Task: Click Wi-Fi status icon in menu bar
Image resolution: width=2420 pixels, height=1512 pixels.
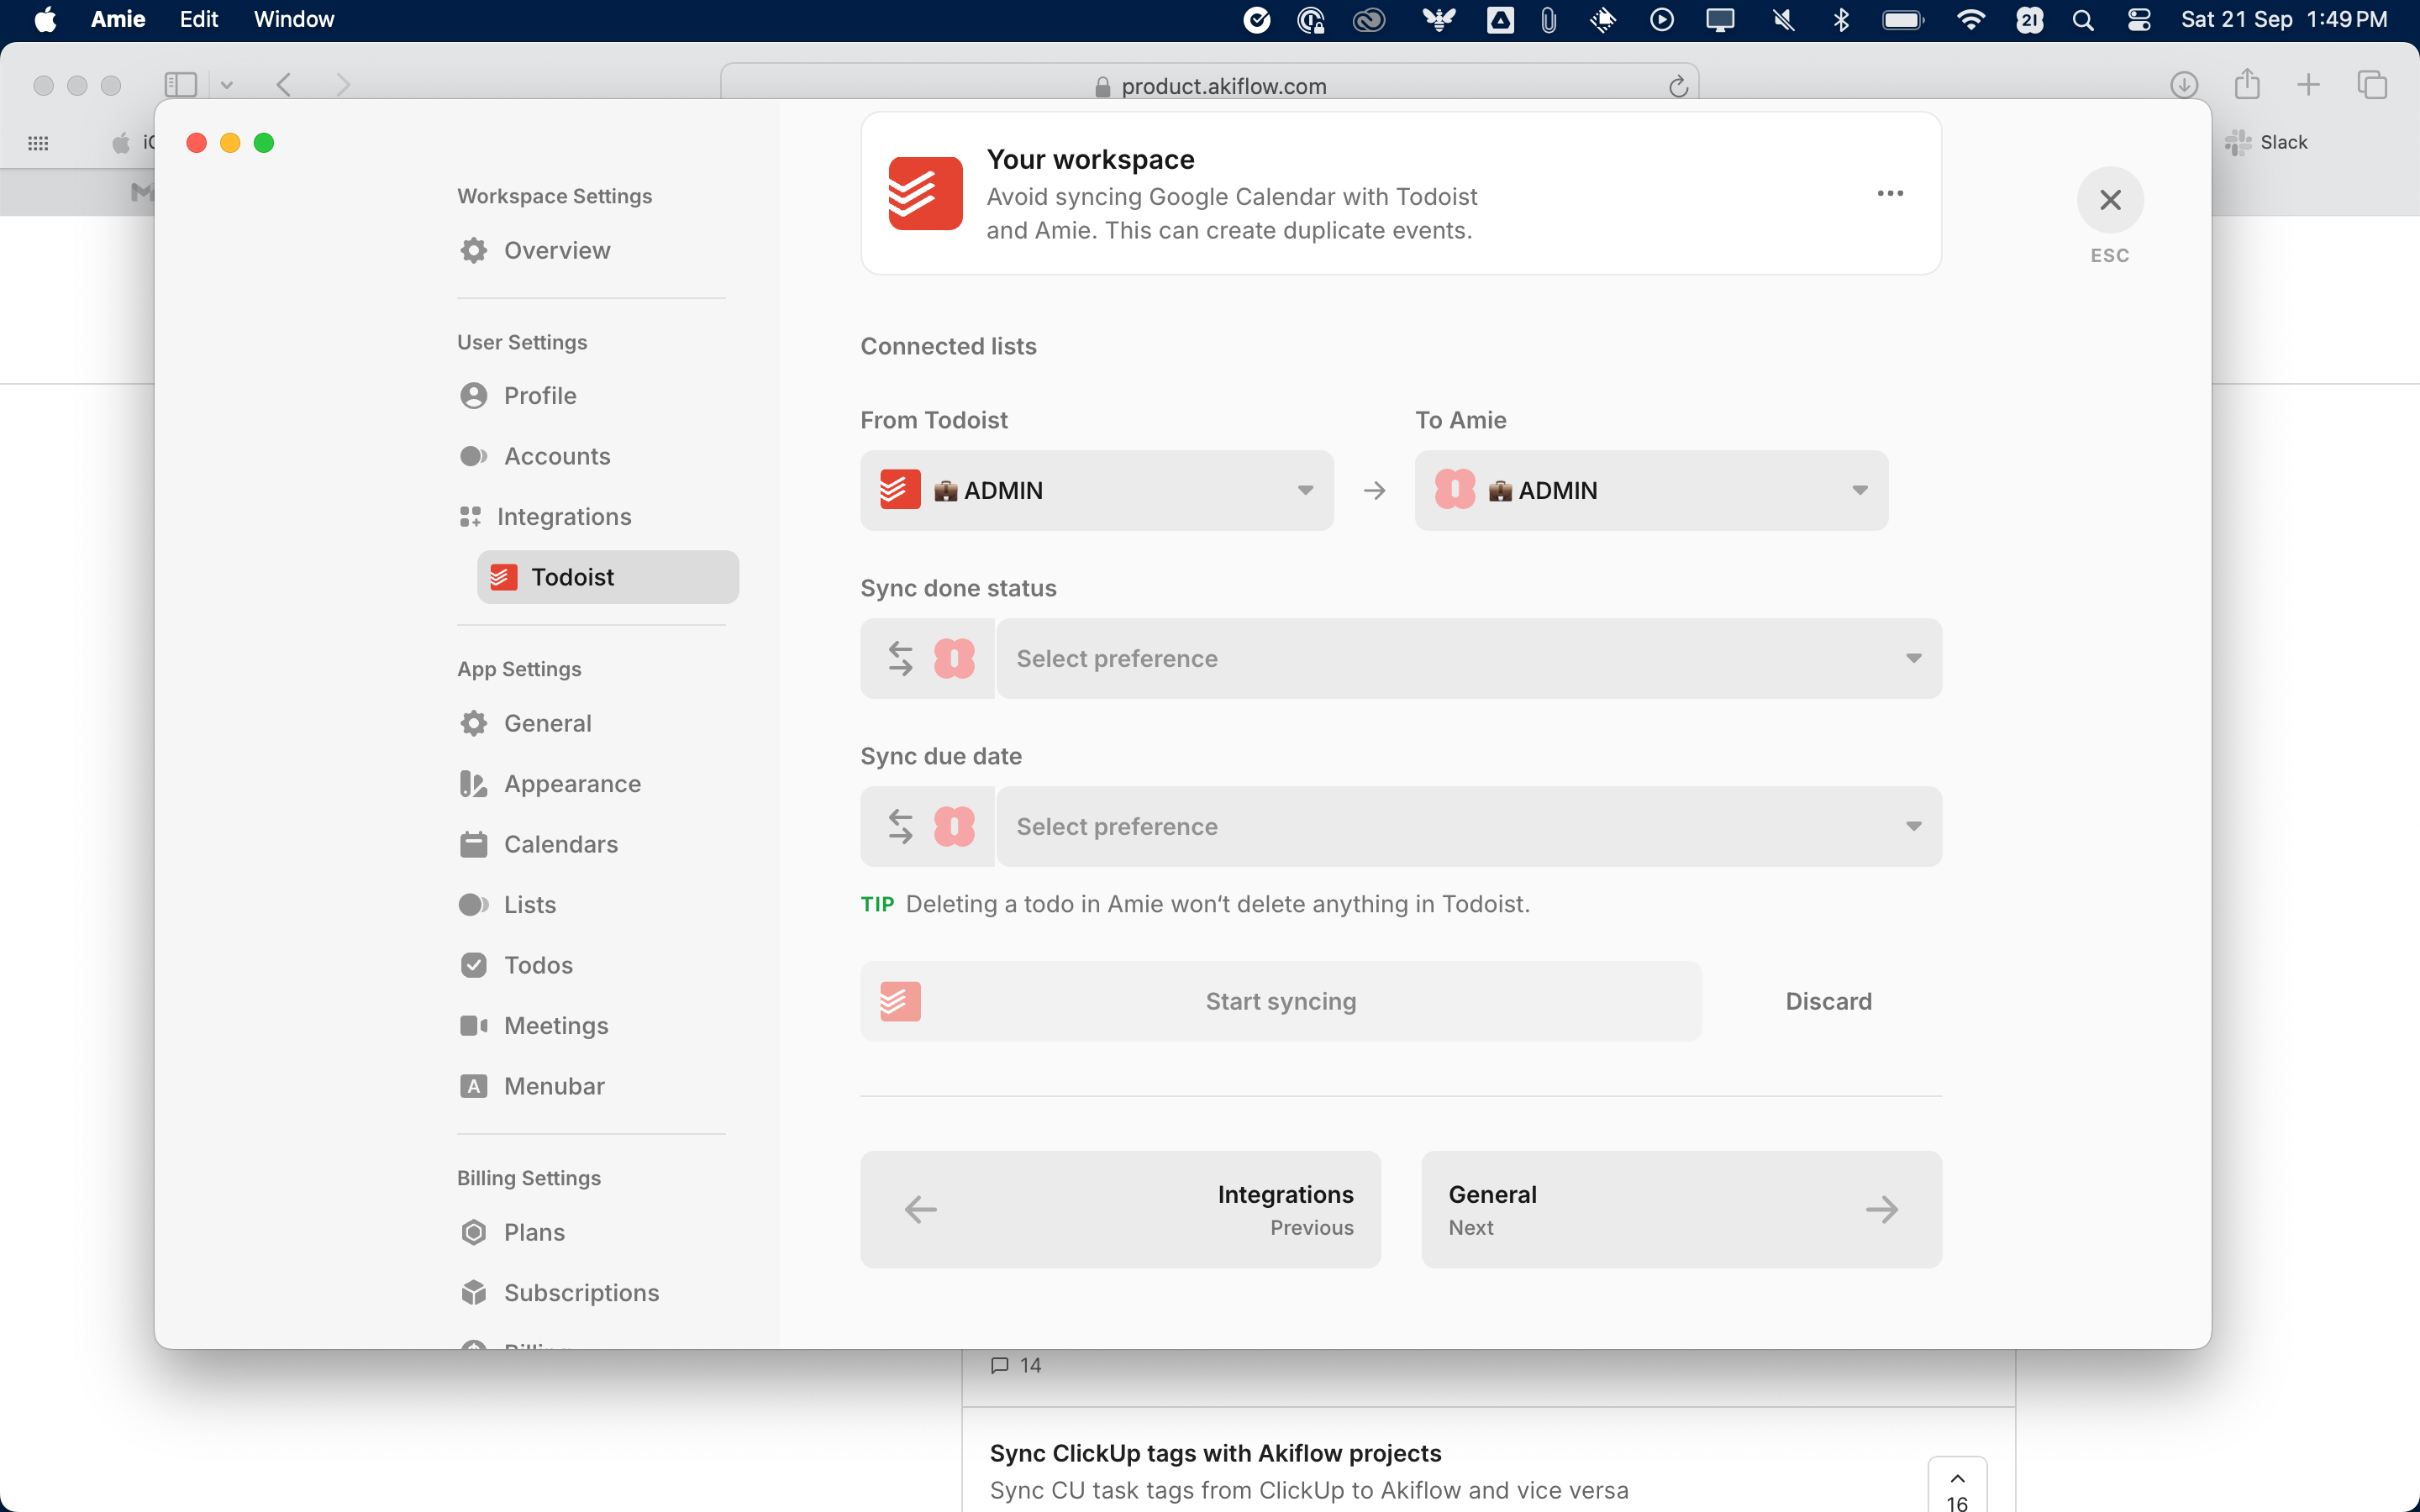Action: coord(1971,20)
